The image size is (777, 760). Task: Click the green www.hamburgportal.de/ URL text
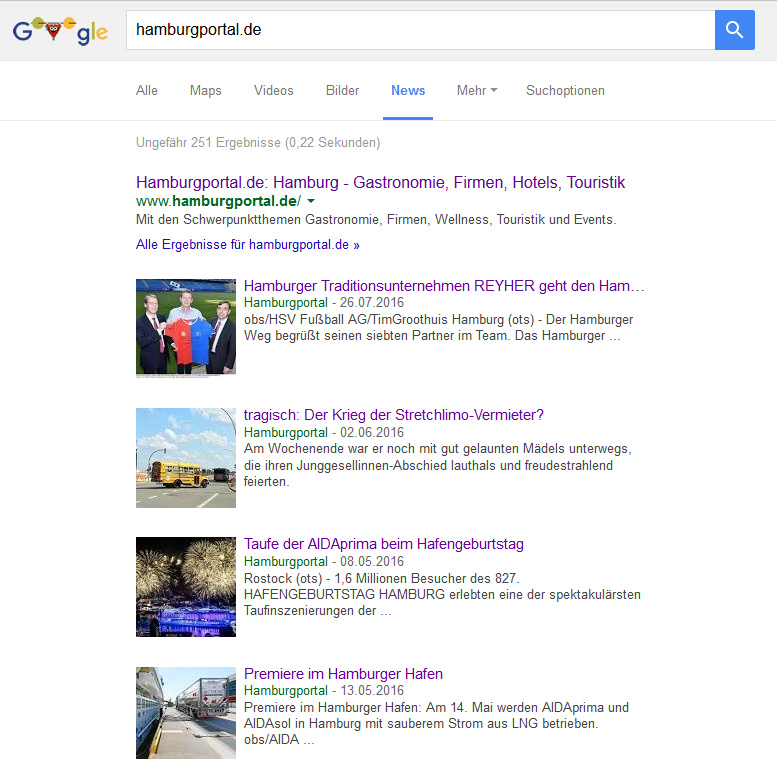click(218, 201)
